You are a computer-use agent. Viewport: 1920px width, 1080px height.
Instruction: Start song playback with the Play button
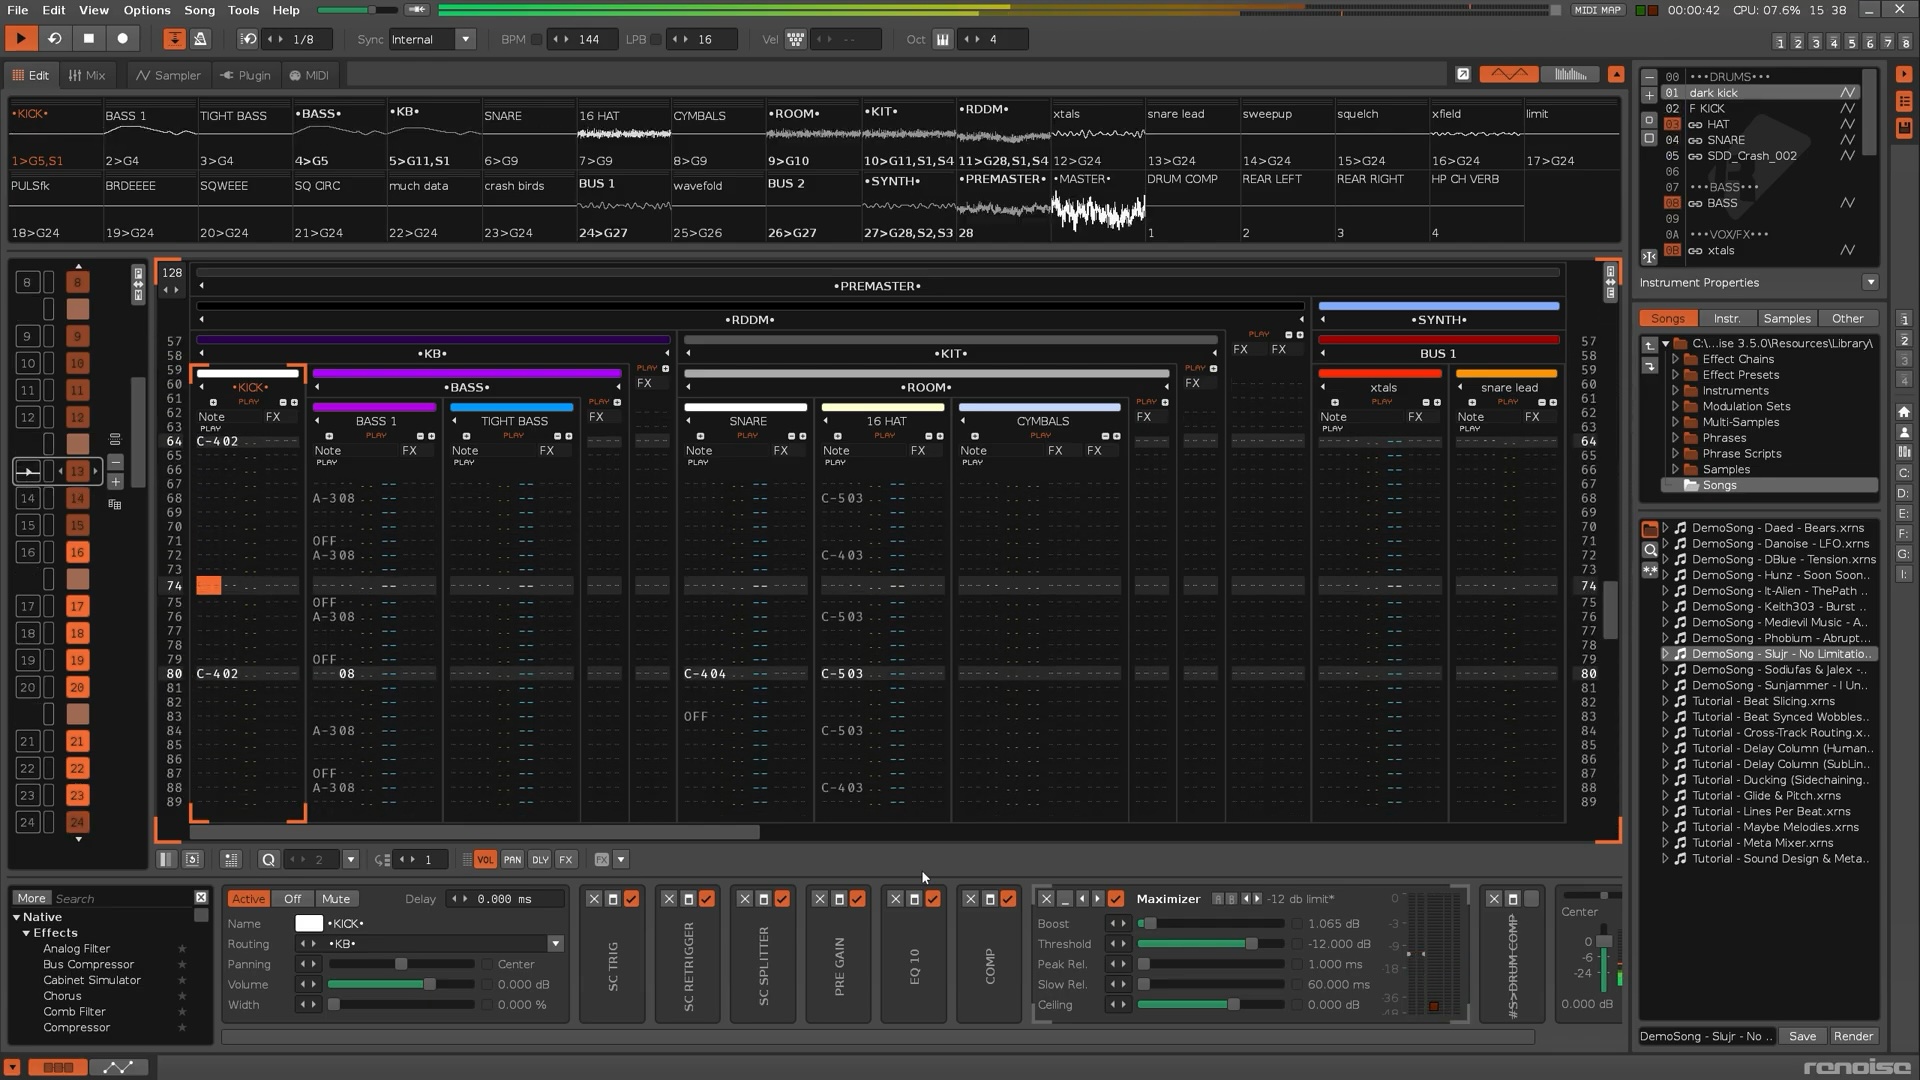(x=20, y=39)
